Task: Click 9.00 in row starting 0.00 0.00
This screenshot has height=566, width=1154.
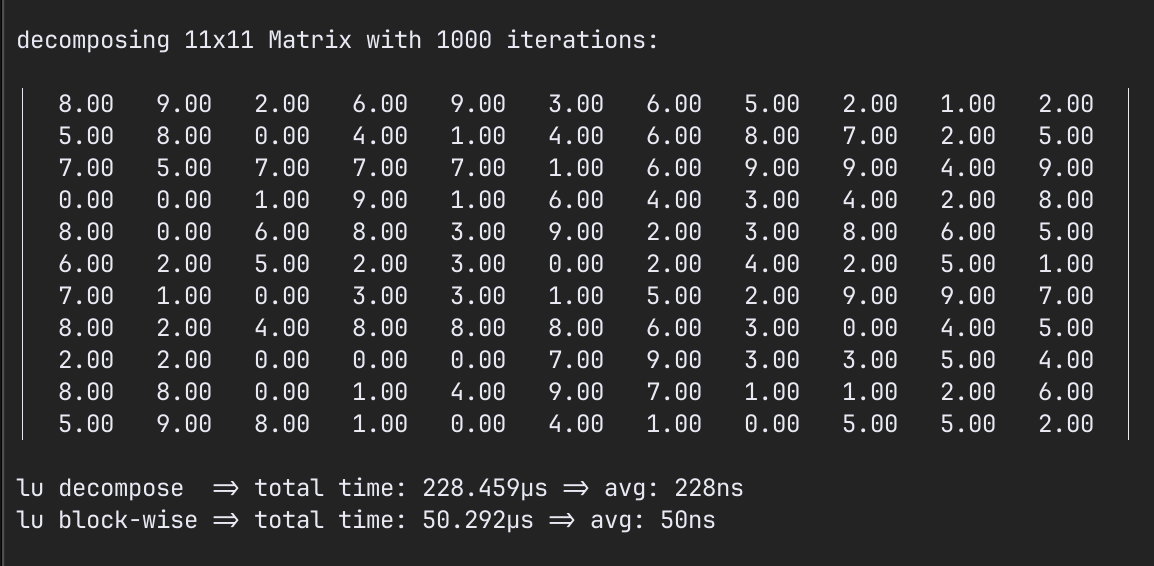Action: (380, 200)
